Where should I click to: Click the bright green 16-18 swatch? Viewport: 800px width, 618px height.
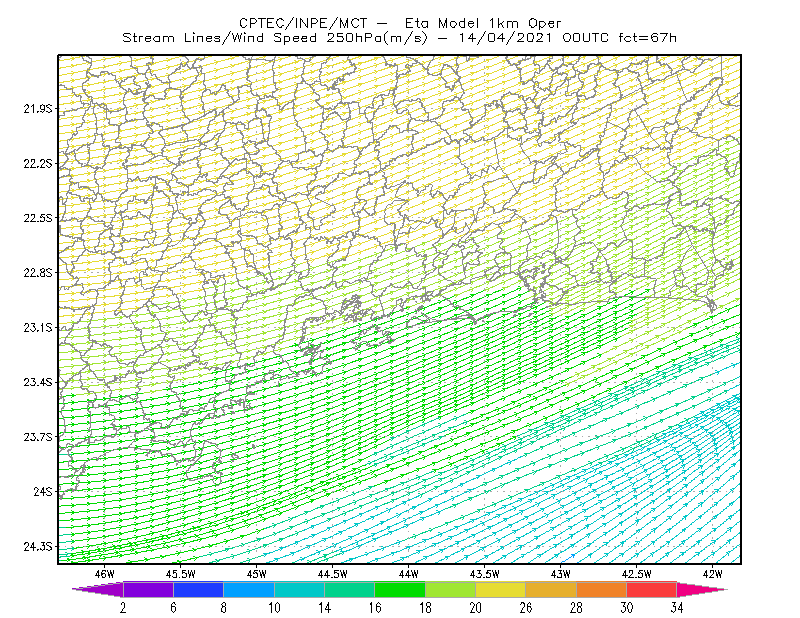point(400,589)
